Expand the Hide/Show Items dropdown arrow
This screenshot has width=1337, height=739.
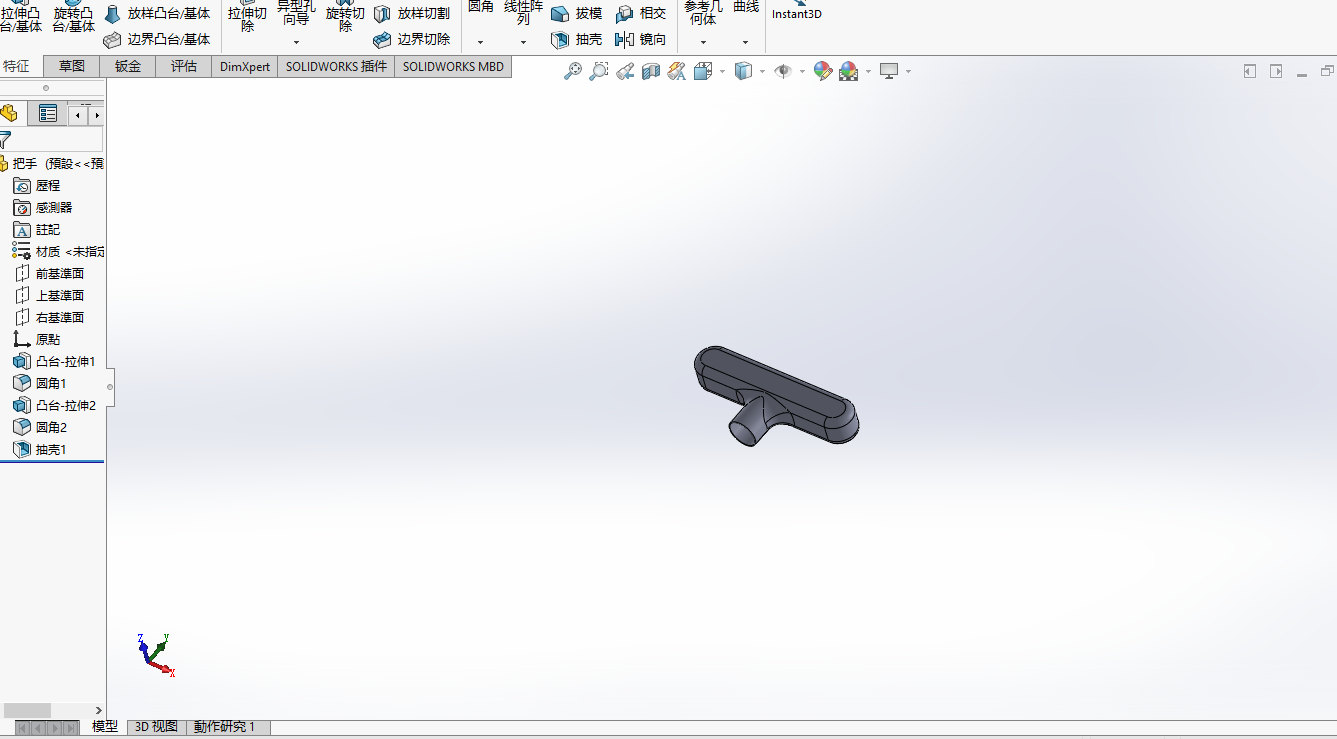pyautogui.click(x=802, y=71)
